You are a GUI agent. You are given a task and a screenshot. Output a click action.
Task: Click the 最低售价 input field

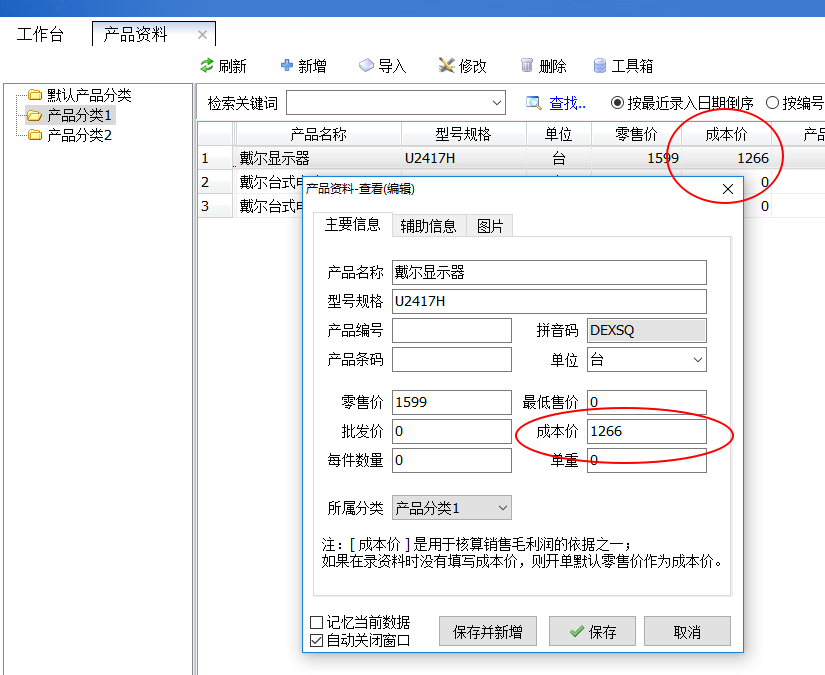pos(647,402)
